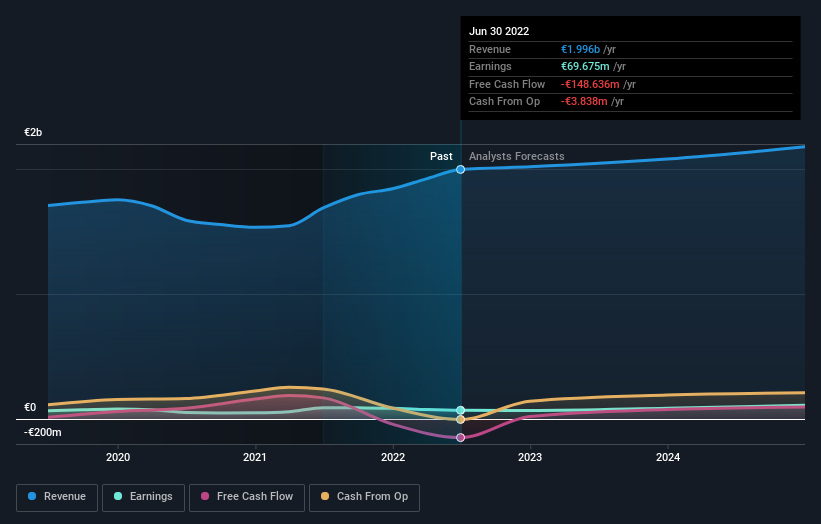Toggle the Revenue legend button
Viewport: 821px width, 524px height.
tap(57, 497)
